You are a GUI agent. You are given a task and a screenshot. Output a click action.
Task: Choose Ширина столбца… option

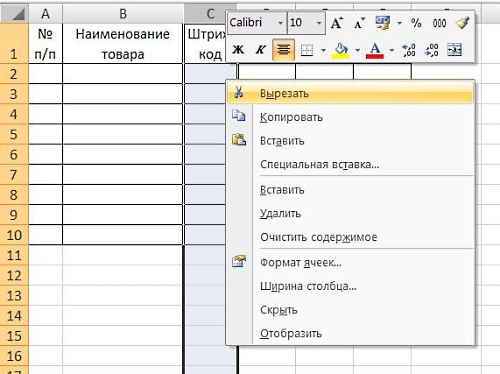(308, 286)
